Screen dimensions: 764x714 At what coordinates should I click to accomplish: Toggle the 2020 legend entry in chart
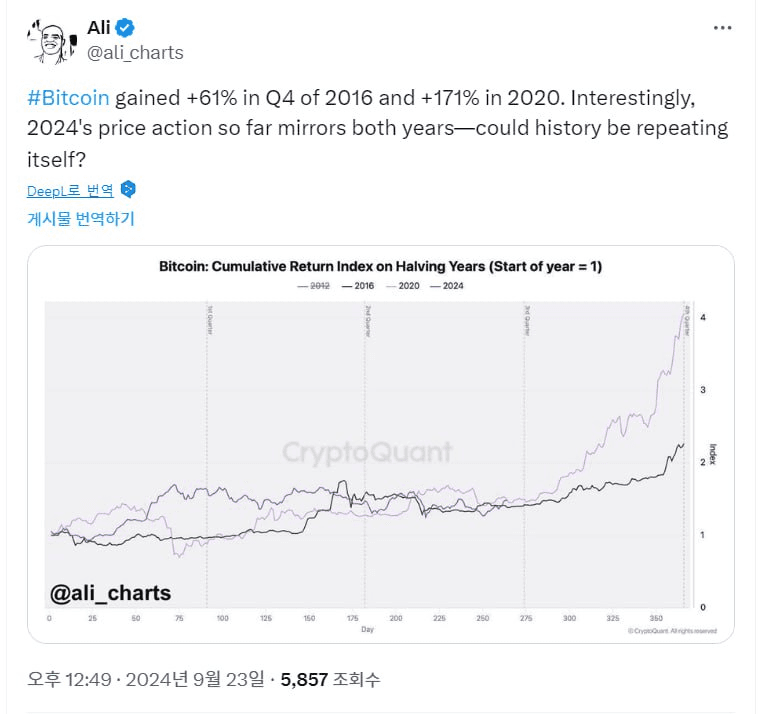[403, 286]
